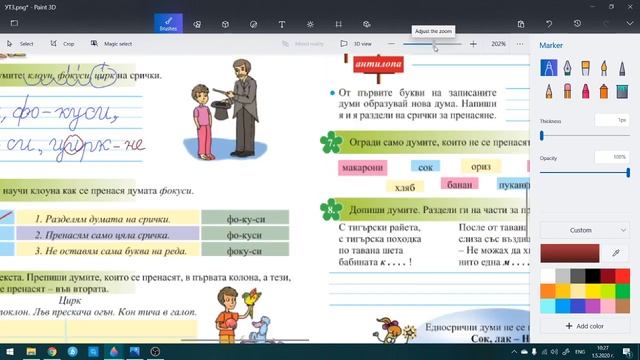This screenshot has height=360, width=640.
Task: Click the current dark red color box
Action: tap(570, 253)
